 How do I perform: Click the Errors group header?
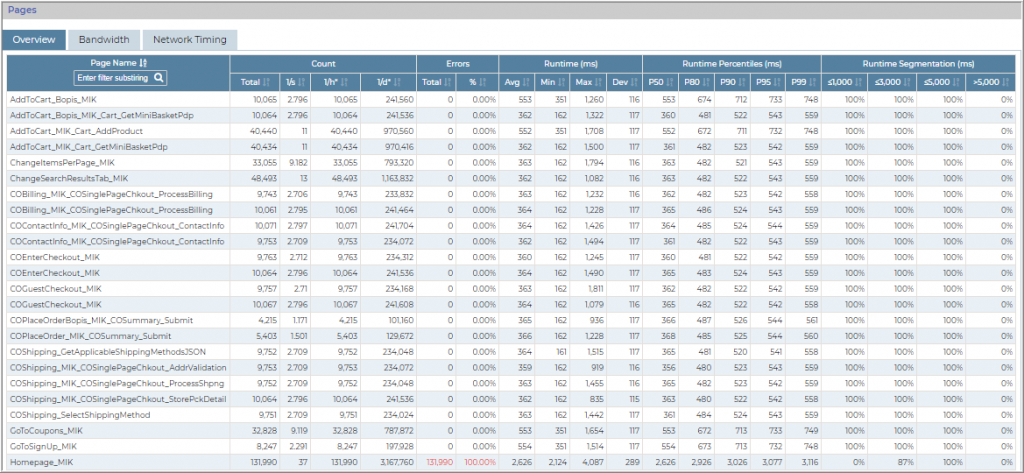457,64
